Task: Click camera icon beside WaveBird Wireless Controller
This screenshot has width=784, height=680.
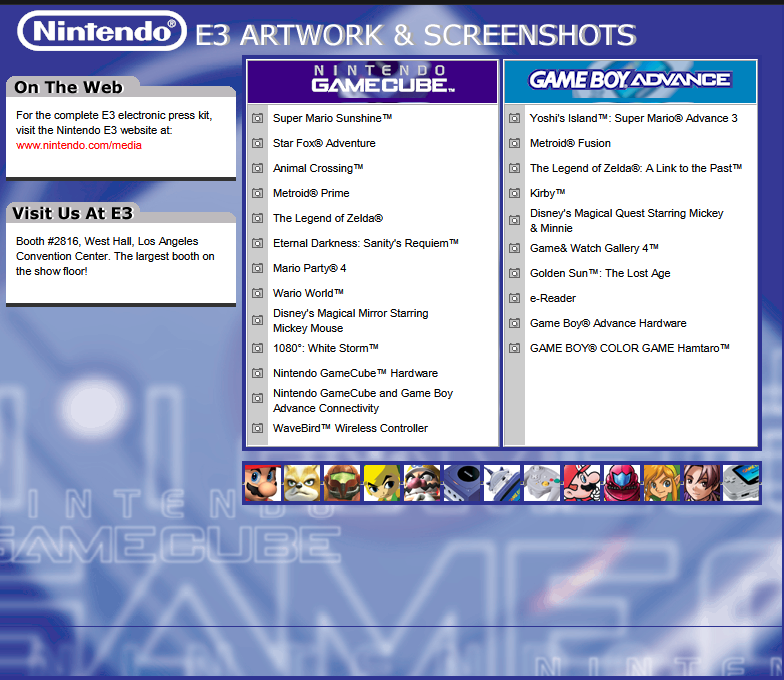Action: tap(258, 428)
